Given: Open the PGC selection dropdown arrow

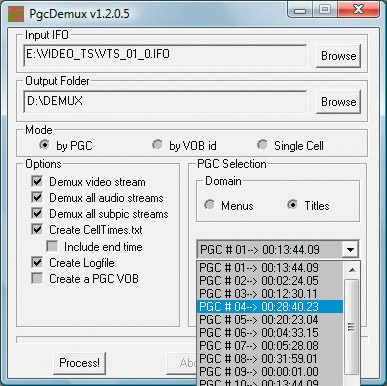Looking at the screenshot, I should [350, 249].
